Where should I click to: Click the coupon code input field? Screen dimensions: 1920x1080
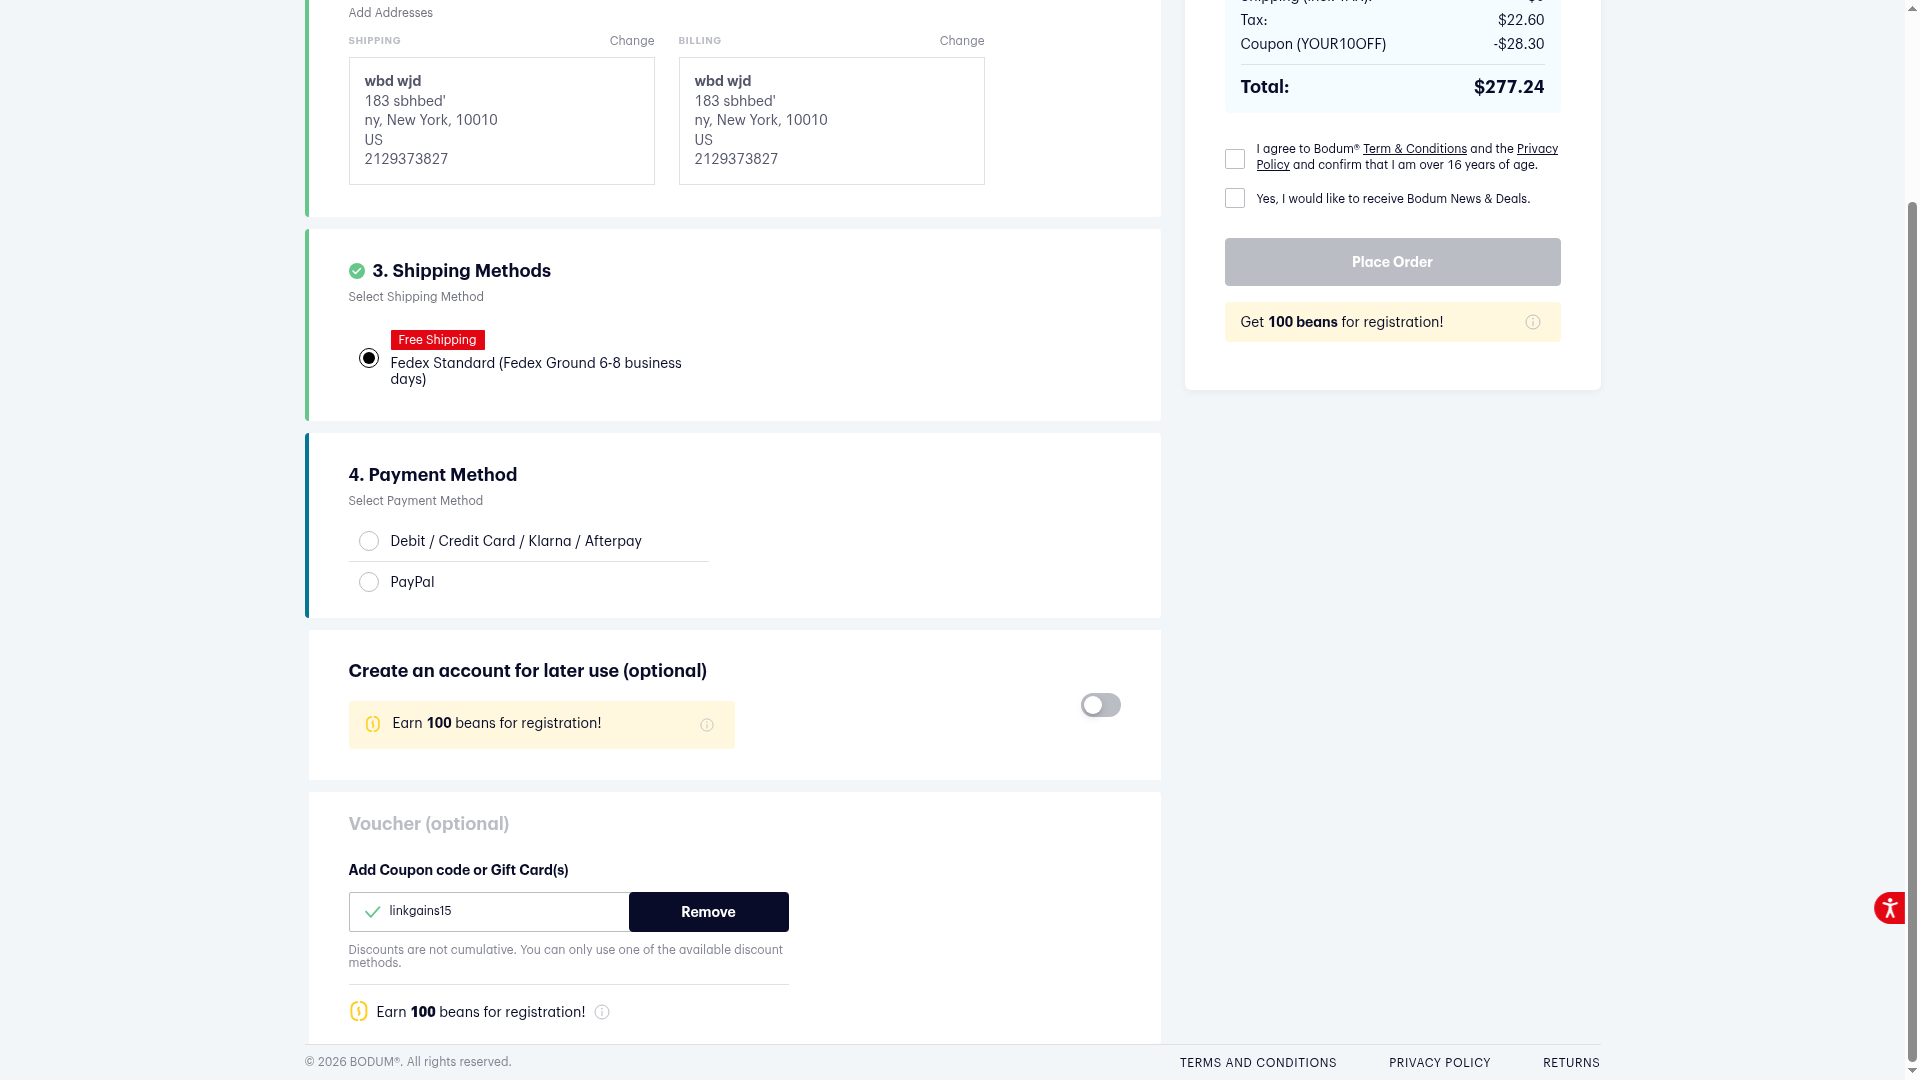click(500, 912)
